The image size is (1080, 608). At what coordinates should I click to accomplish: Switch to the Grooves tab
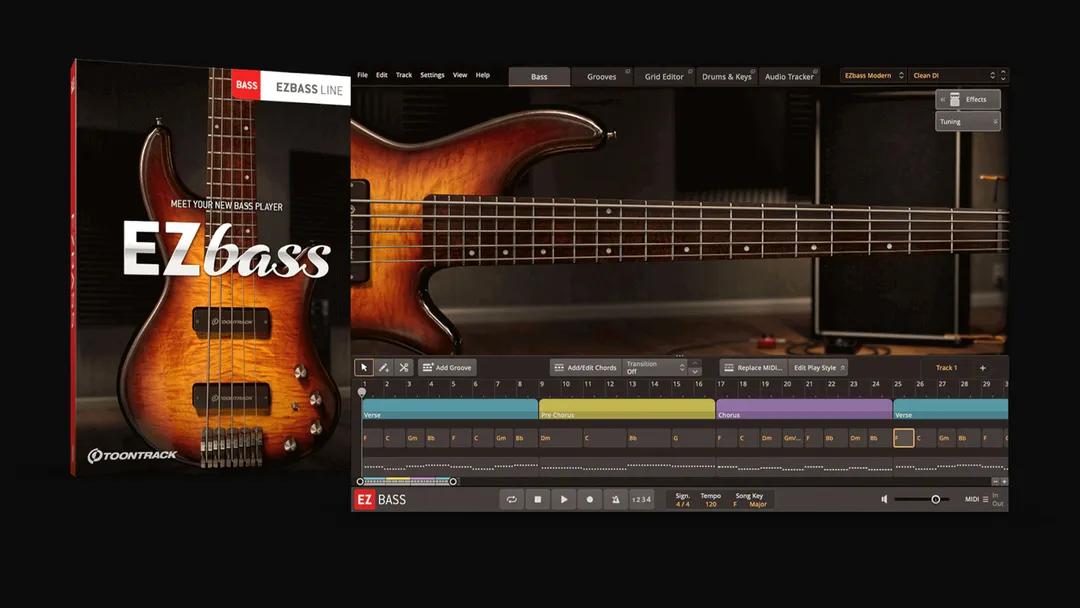[x=601, y=76]
